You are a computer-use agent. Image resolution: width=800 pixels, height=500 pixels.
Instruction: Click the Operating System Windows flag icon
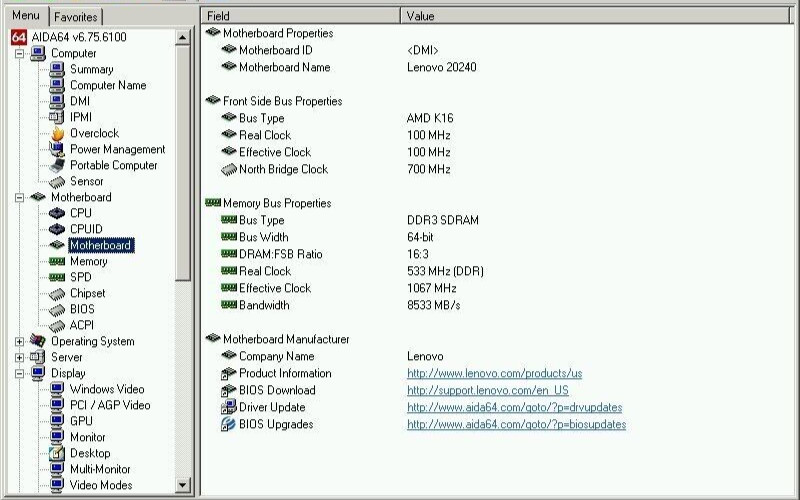(x=38, y=341)
